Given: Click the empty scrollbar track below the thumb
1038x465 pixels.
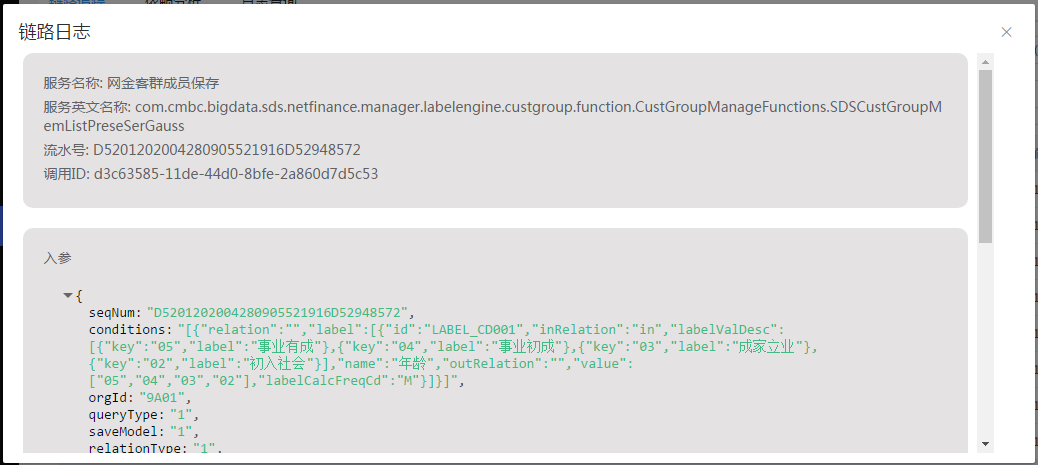Looking at the screenshot, I should [x=985, y=340].
